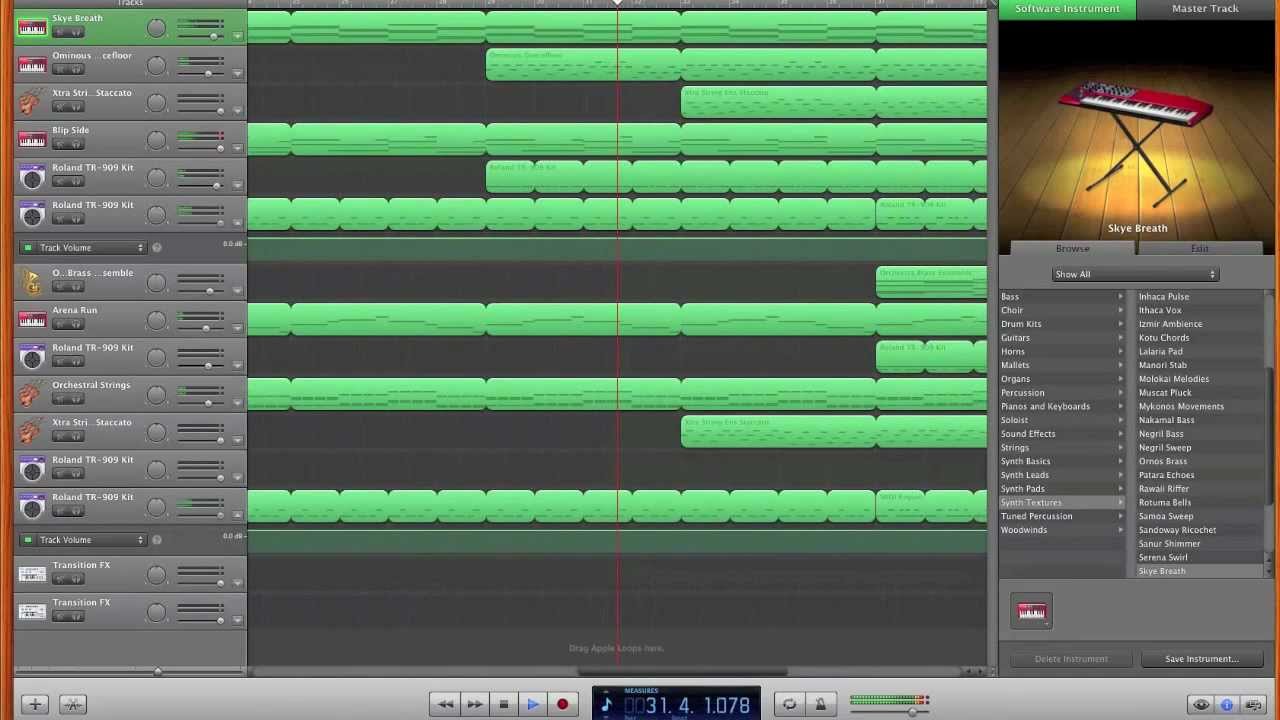Screen dimensions: 1280x720
Task: Click the Ominous dancefloor track keyboard icon
Action: (x=32, y=65)
